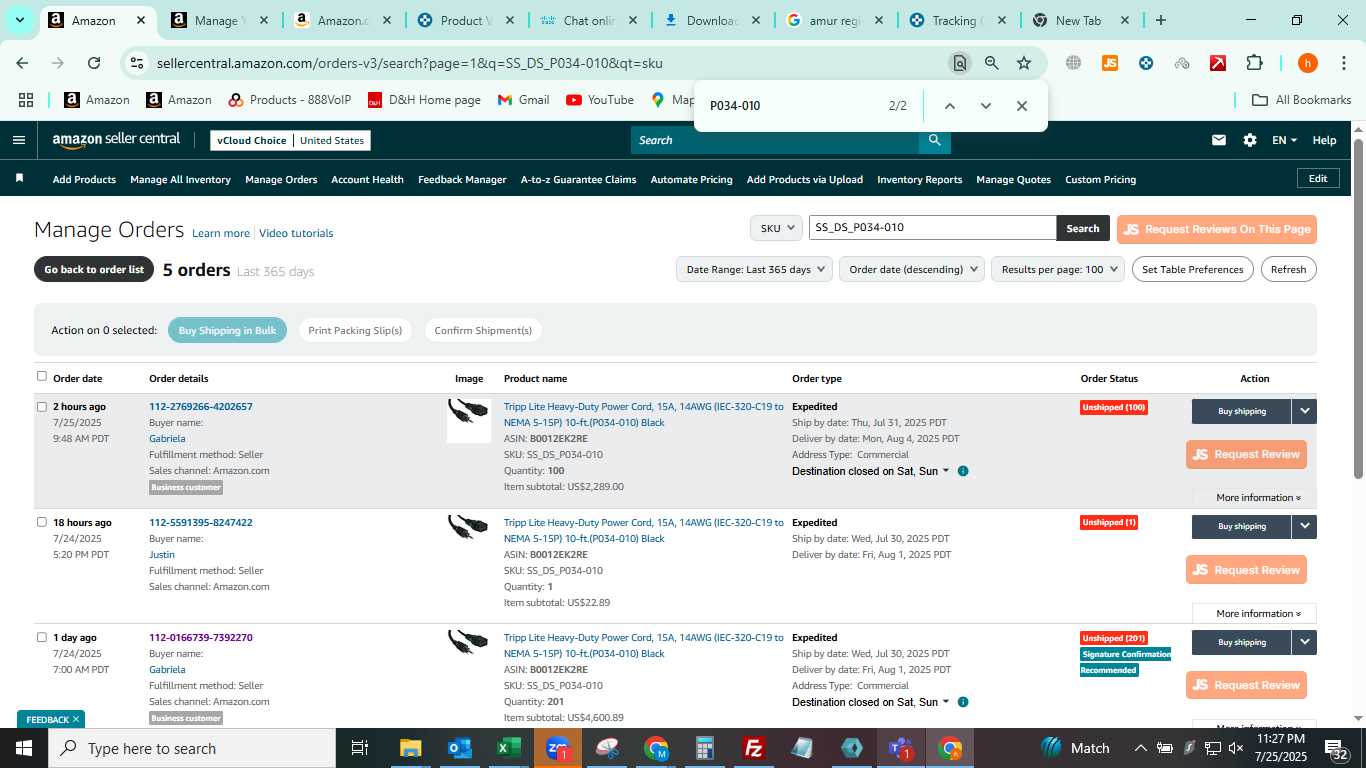The image size is (1366, 768).
Task: Click the JS orange extension icon
Action: [1109, 63]
